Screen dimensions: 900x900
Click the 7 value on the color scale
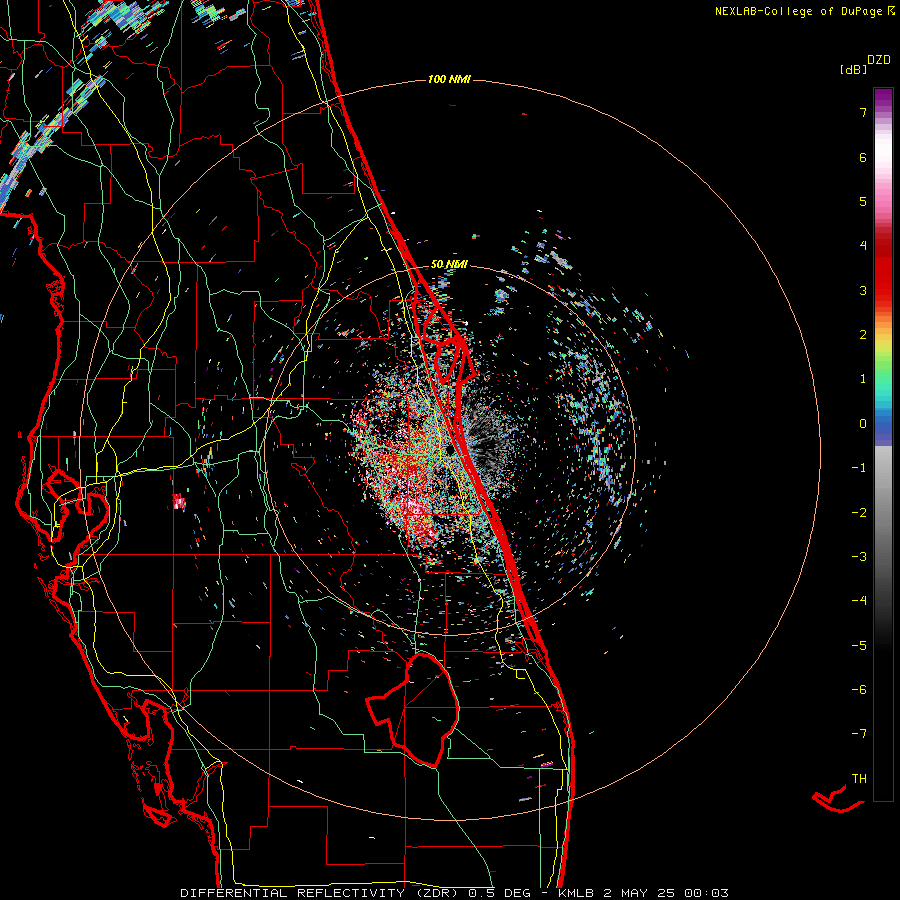coord(863,112)
